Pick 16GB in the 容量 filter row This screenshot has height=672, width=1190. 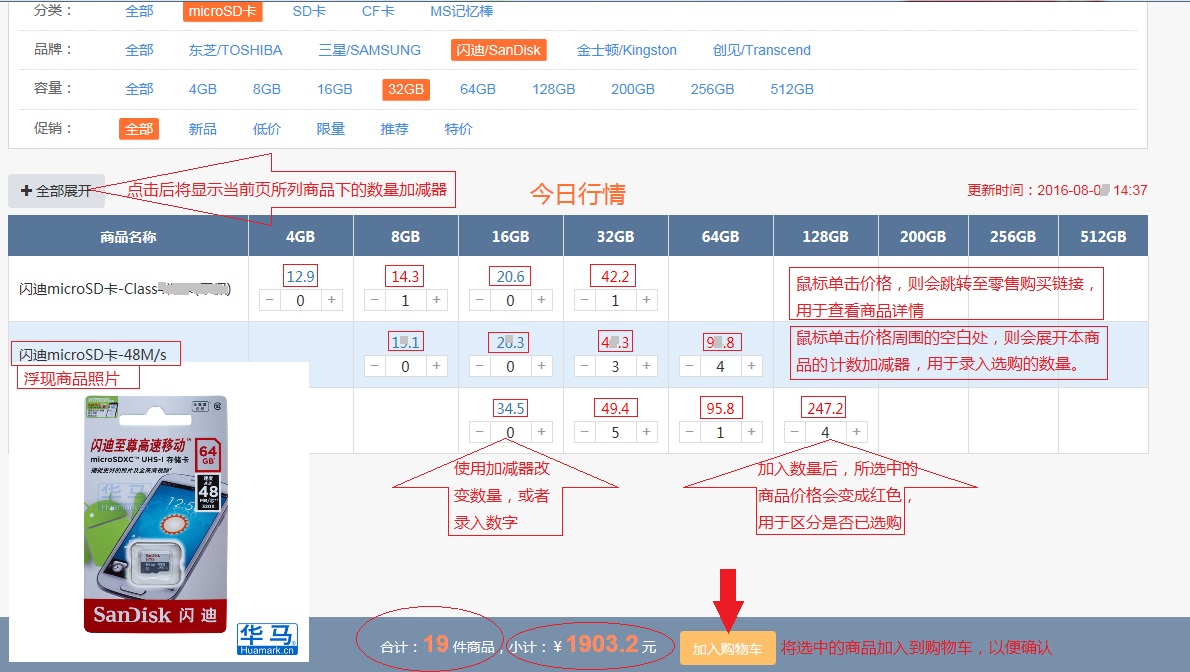tap(335, 89)
